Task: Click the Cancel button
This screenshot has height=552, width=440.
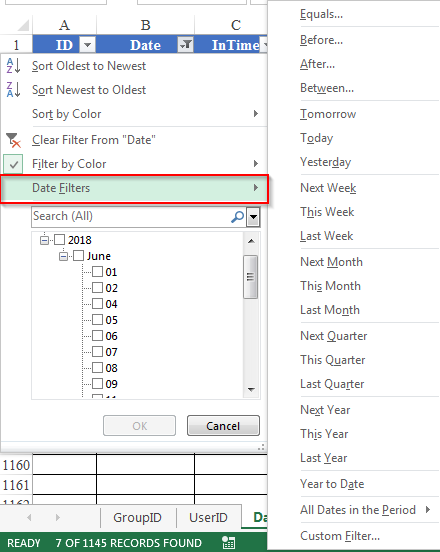Action: click(223, 426)
